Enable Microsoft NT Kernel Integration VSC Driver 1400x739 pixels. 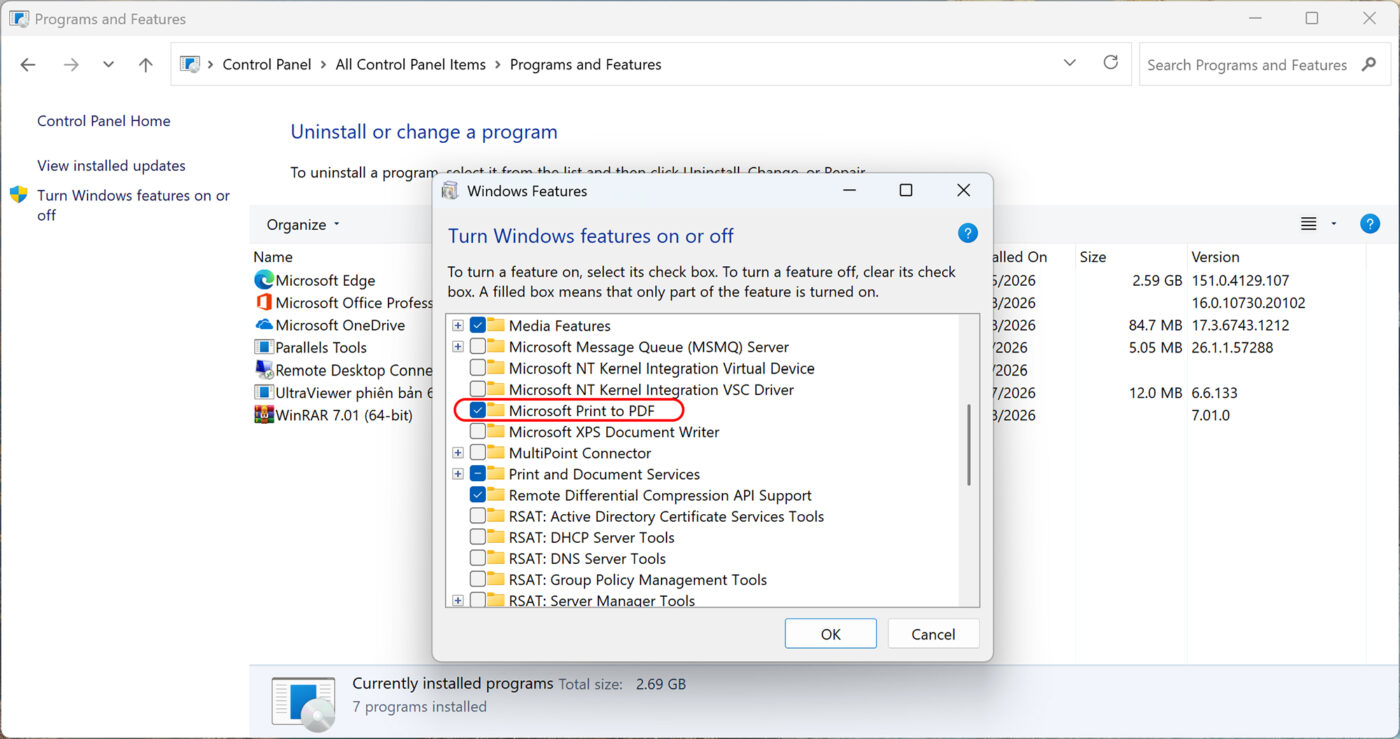coord(478,389)
